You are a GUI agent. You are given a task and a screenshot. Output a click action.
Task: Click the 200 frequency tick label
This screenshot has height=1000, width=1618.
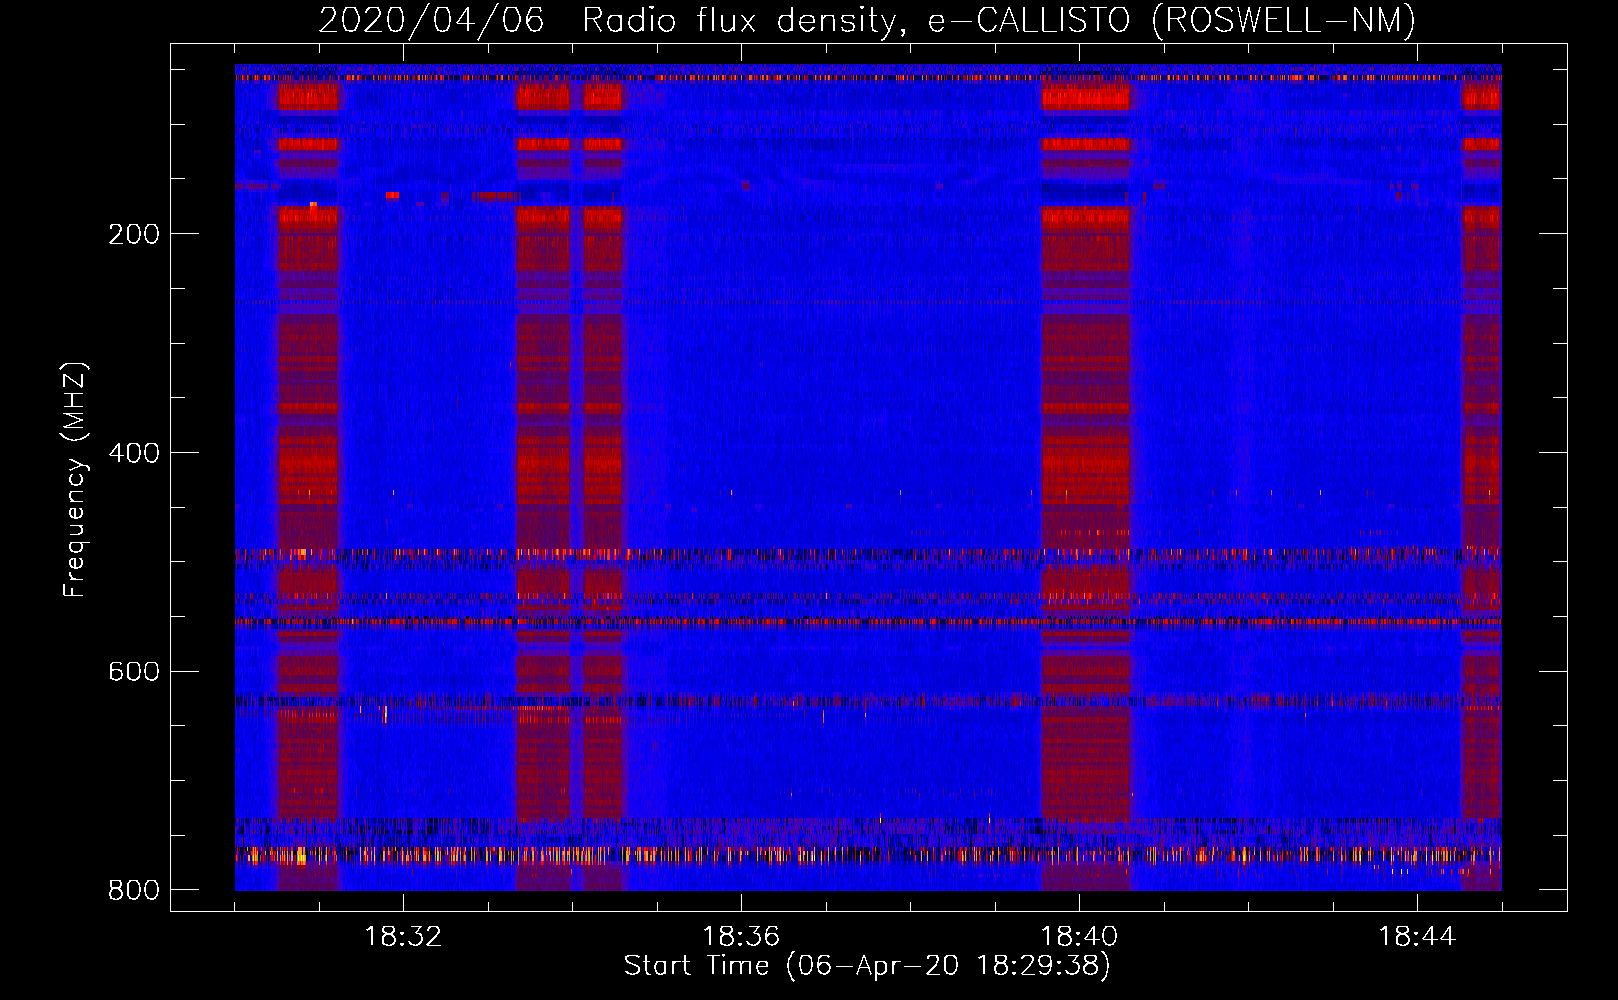click(x=133, y=234)
